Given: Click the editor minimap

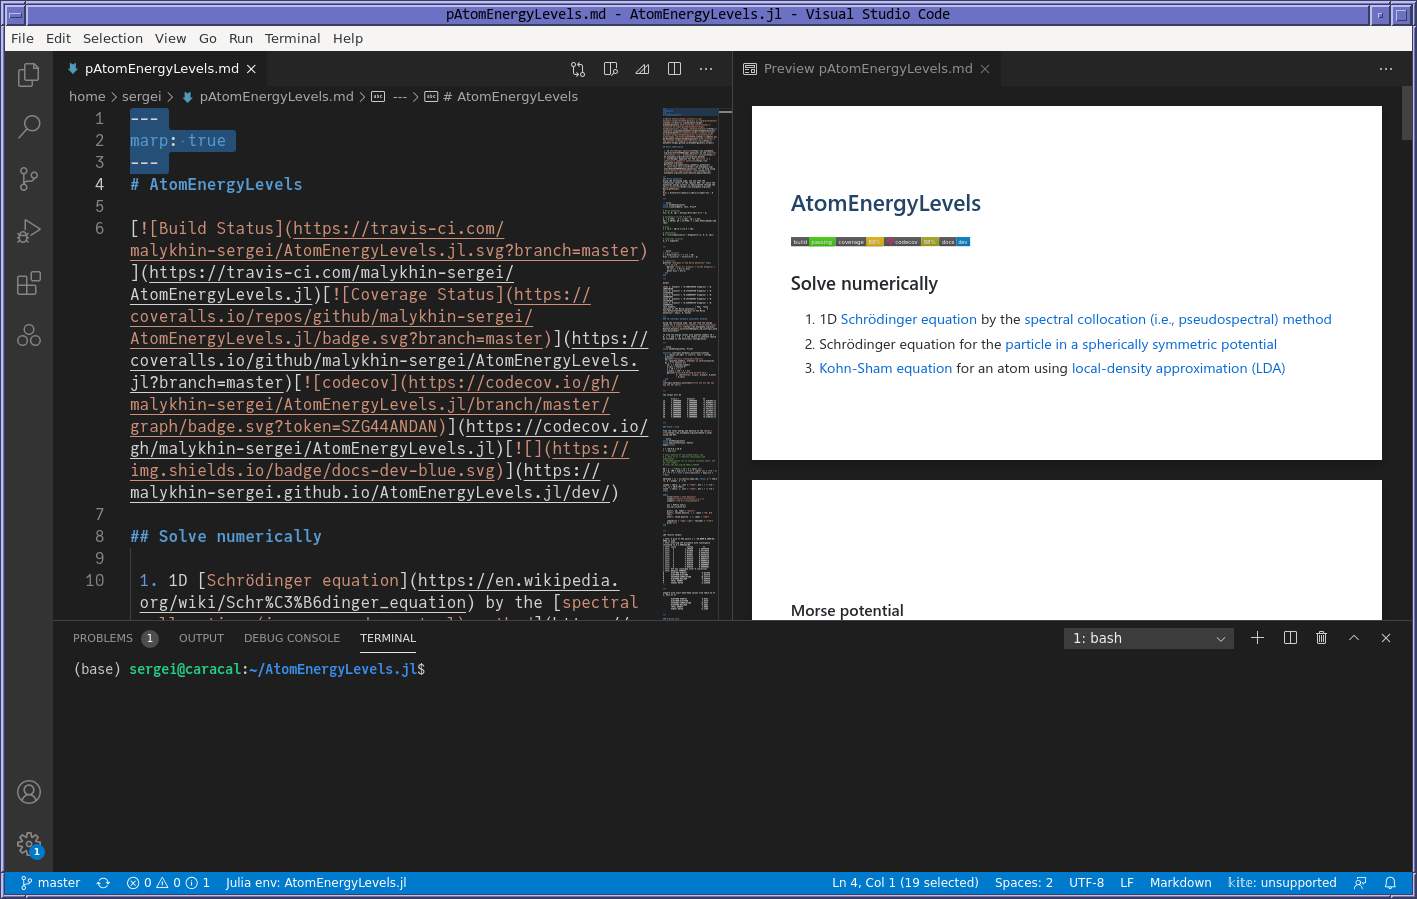Looking at the screenshot, I should [690, 363].
